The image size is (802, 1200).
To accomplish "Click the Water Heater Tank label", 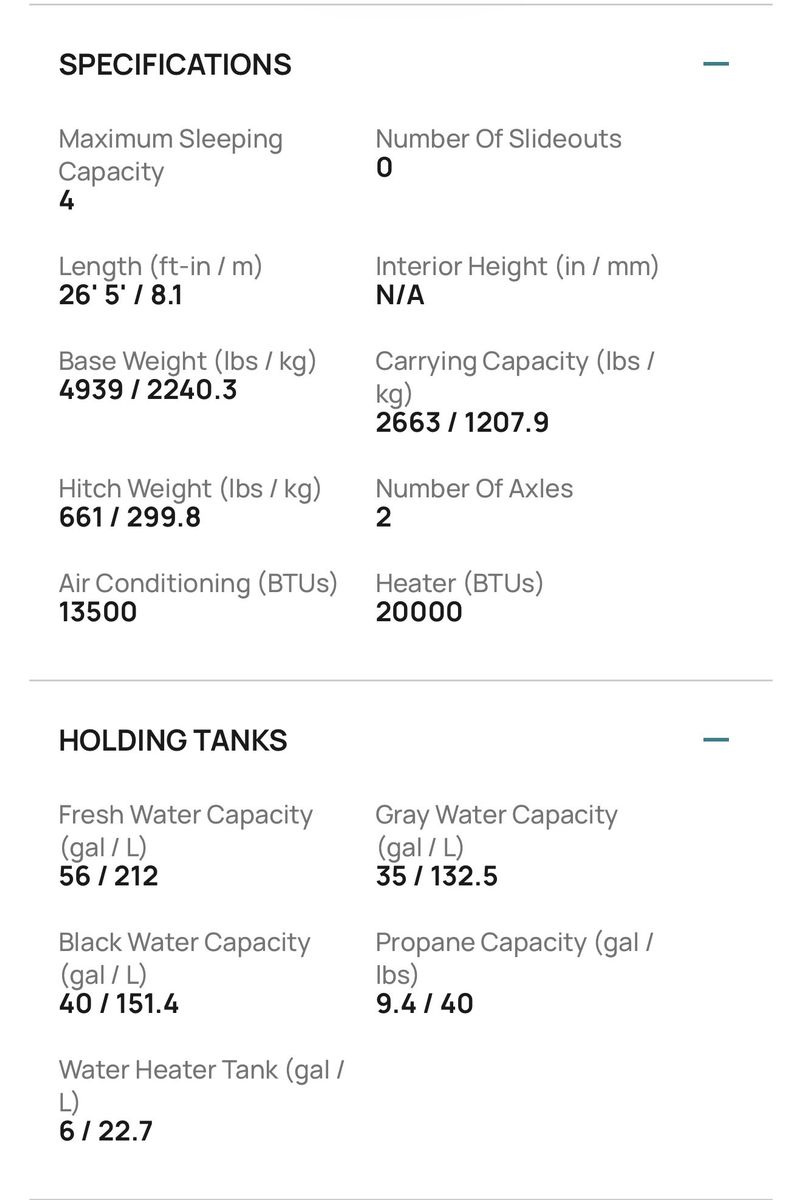I will point(201,1085).
